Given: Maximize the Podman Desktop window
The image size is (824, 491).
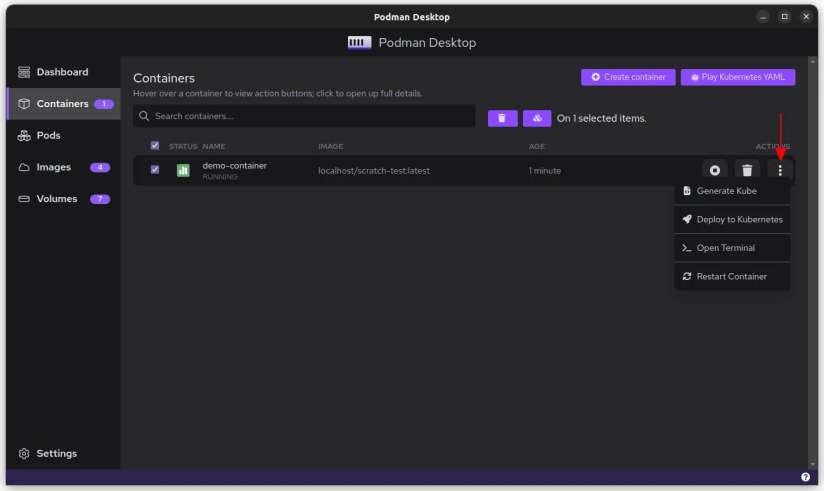Looking at the screenshot, I should [785, 17].
